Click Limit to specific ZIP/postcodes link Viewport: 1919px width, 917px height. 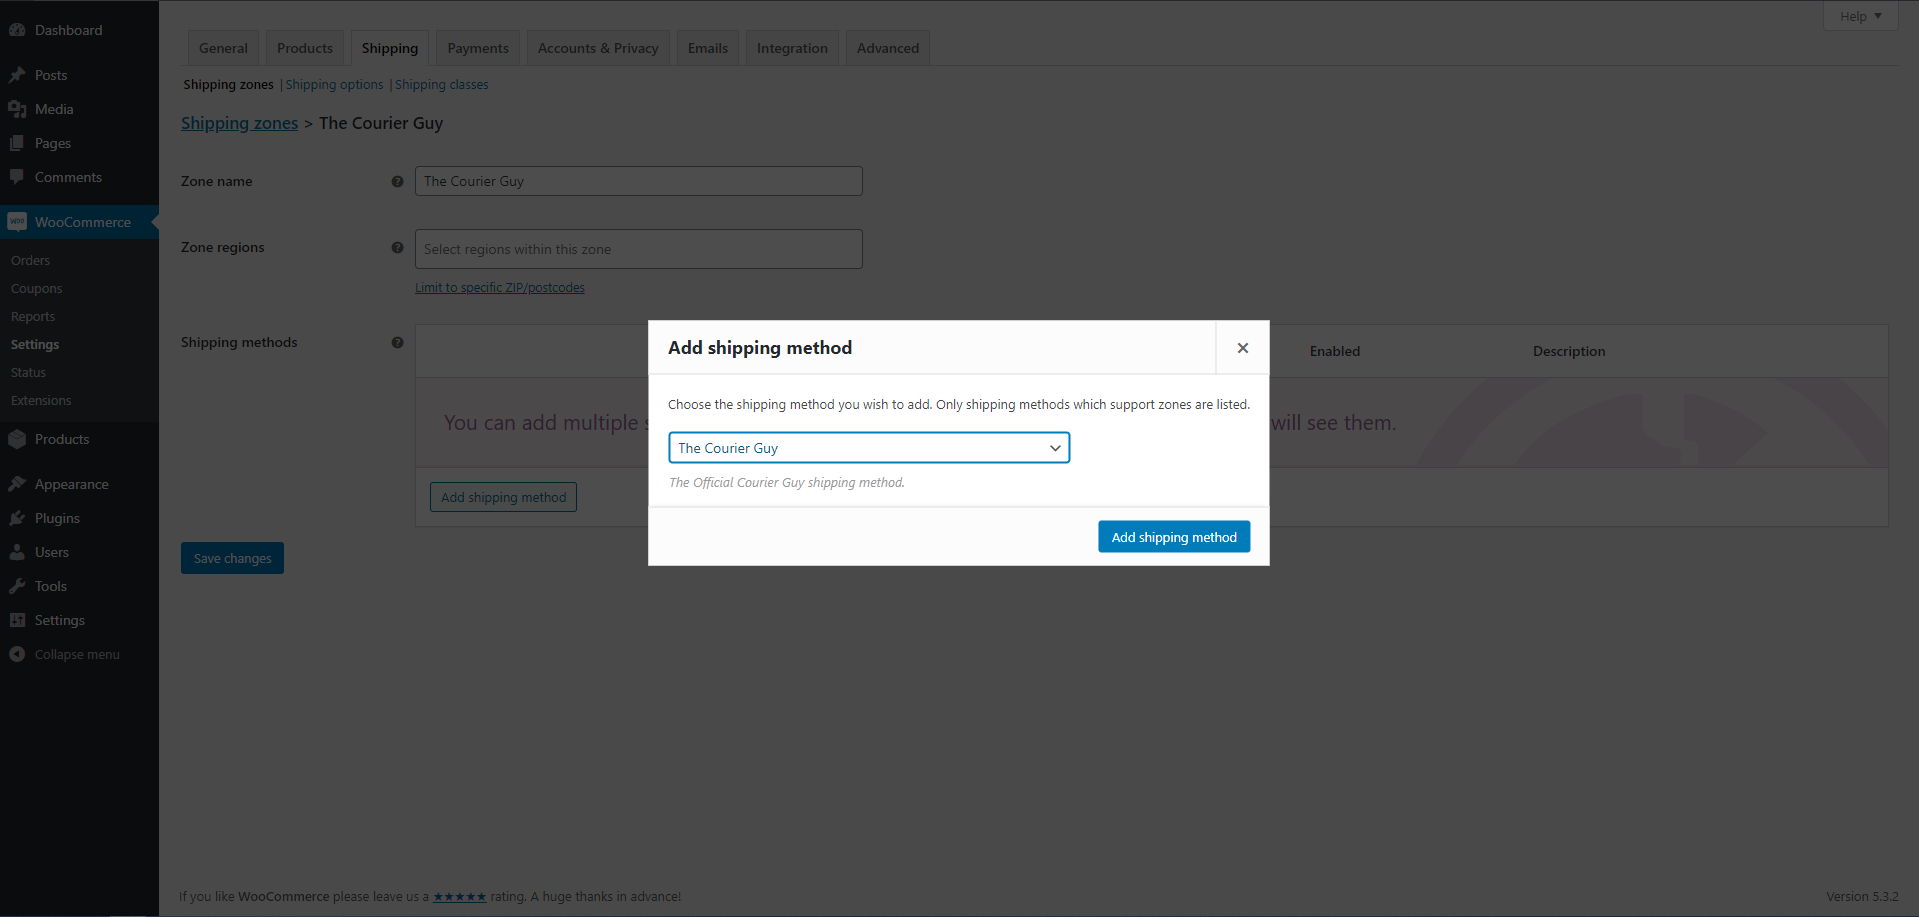pyautogui.click(x=500, y=288)
